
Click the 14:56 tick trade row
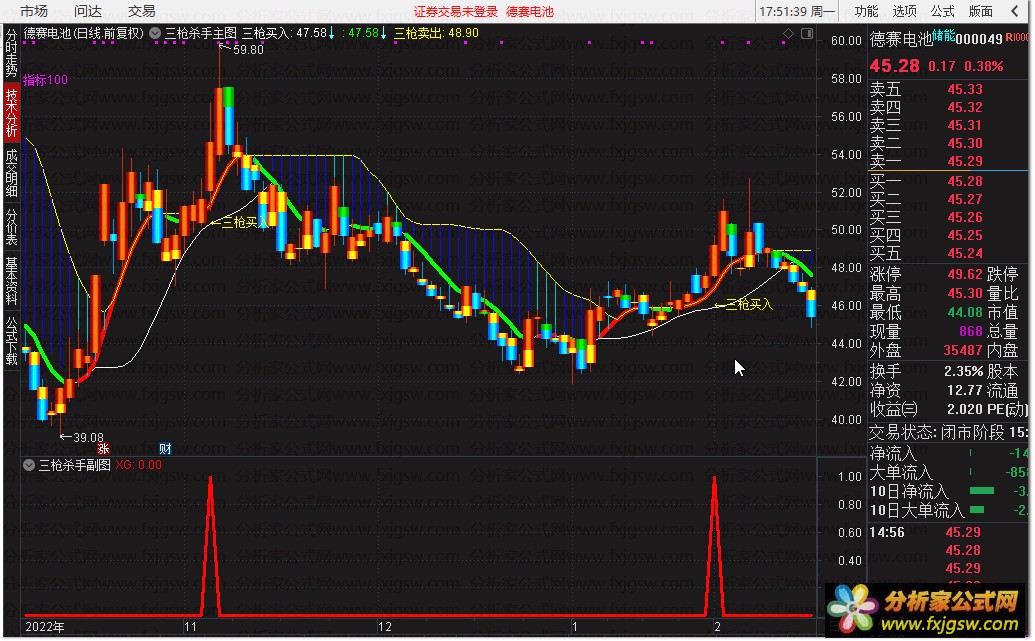(x=948, y=532)
